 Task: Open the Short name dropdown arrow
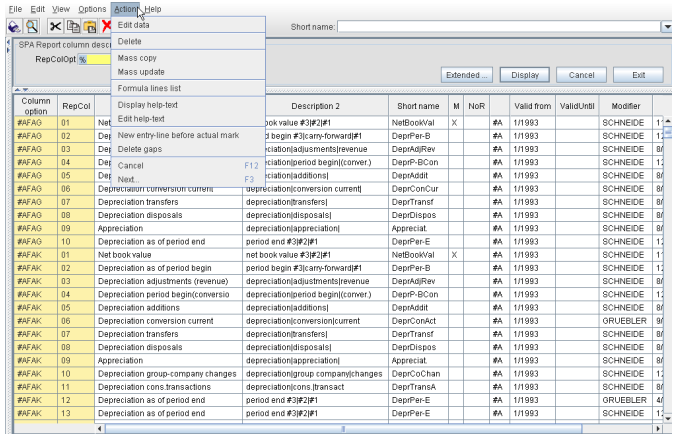pyautogui.click(x=667, y=27)
